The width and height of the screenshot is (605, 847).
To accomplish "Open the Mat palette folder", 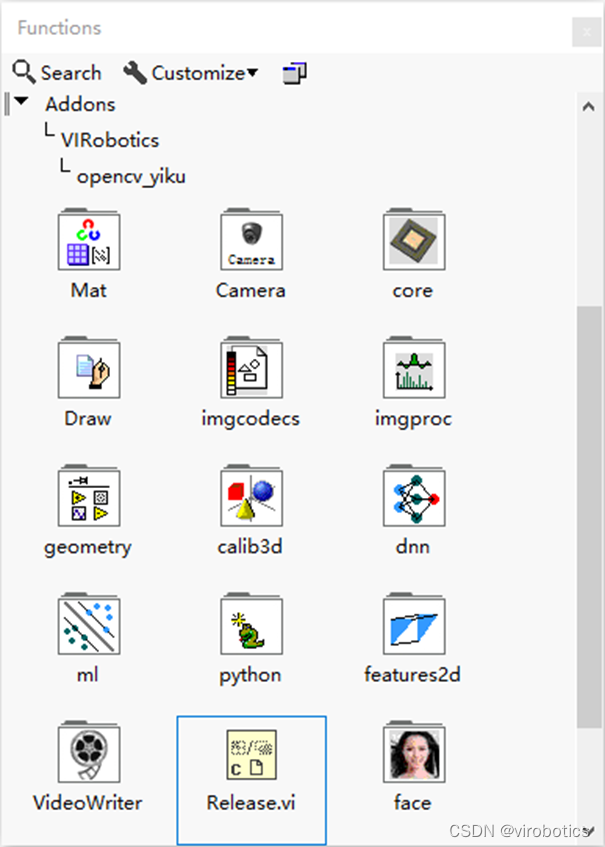I will (x=89, y=240).
